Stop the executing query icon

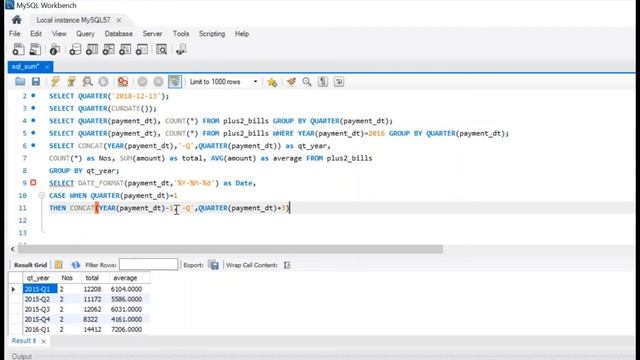coord(103,82)
